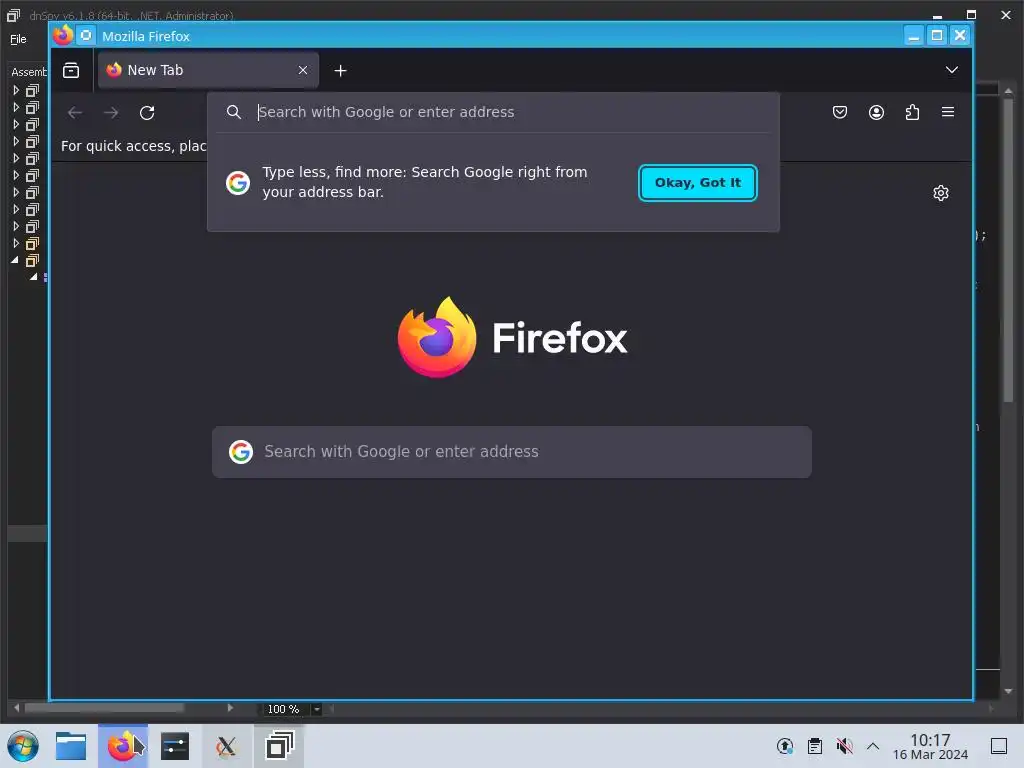Screen dimensions: 1024x768
Task: Click the Firefox window menu icon in titlebar
Action: pyautogui.click(x=63, y=35)
